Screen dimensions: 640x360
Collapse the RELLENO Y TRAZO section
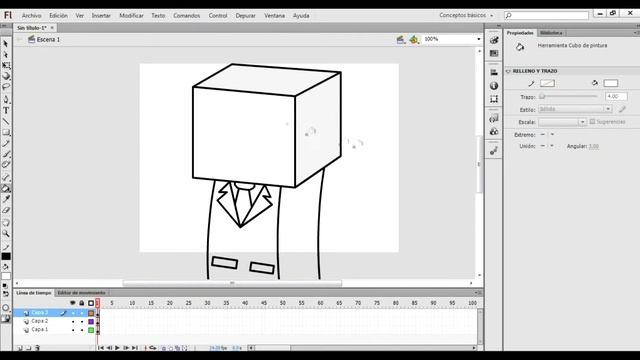point(508,71)
